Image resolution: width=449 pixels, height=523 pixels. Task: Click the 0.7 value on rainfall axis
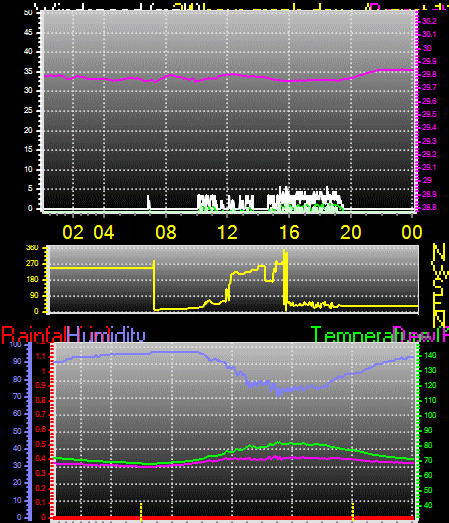pyautogui.click(x=41, y=415)
